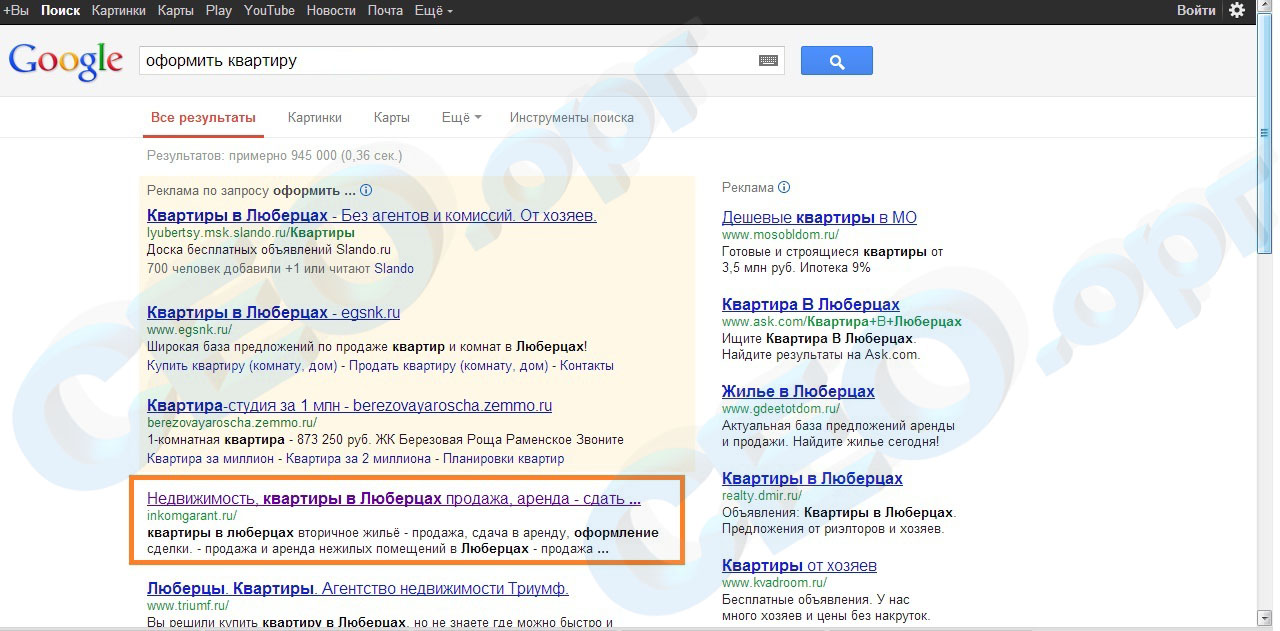Open 'Люберцы. Квартиры. Агентство недвижимости Триумф' result
The width and height of the screenshot is (1280, 631).
coord(358,588)
